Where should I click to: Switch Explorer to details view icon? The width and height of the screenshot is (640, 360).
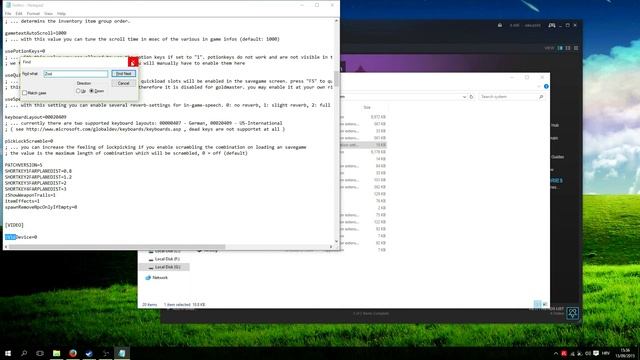tap(538, 304)
